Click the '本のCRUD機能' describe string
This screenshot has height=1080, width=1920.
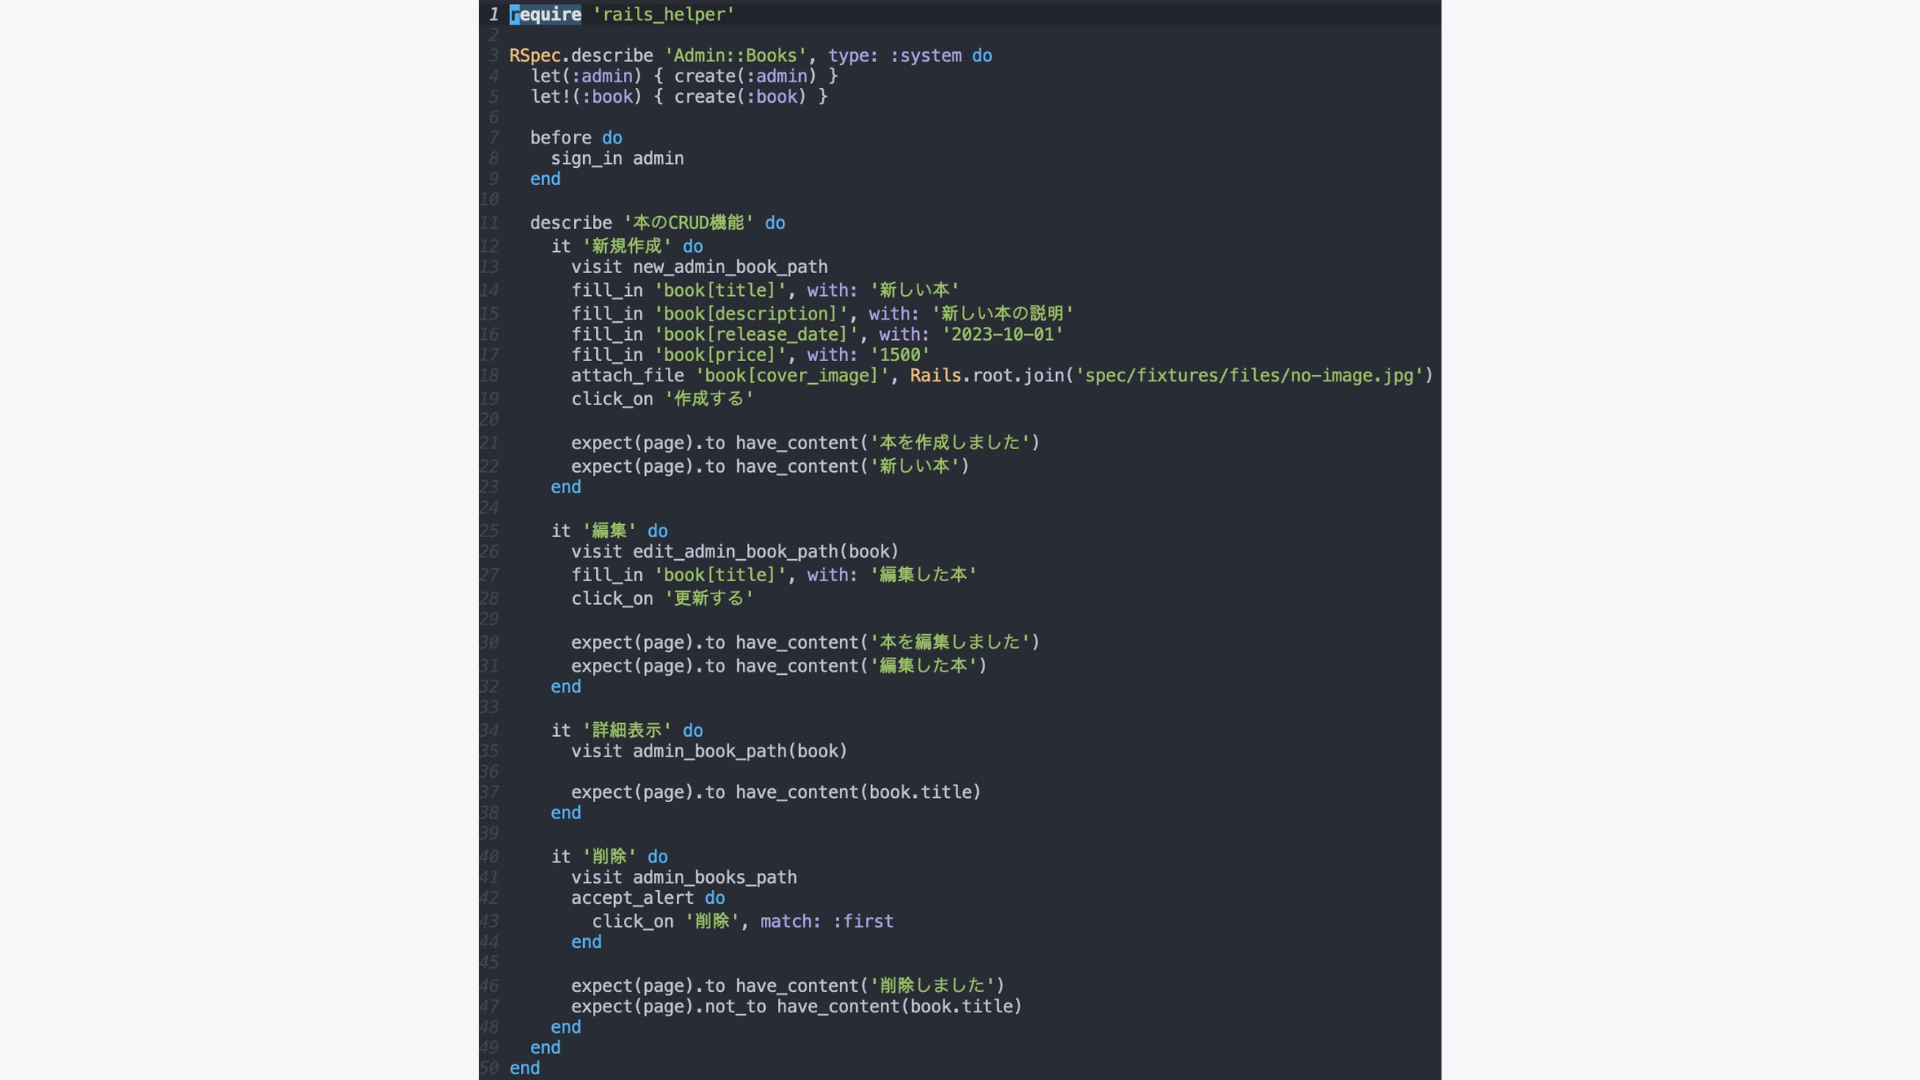point(688,223)
